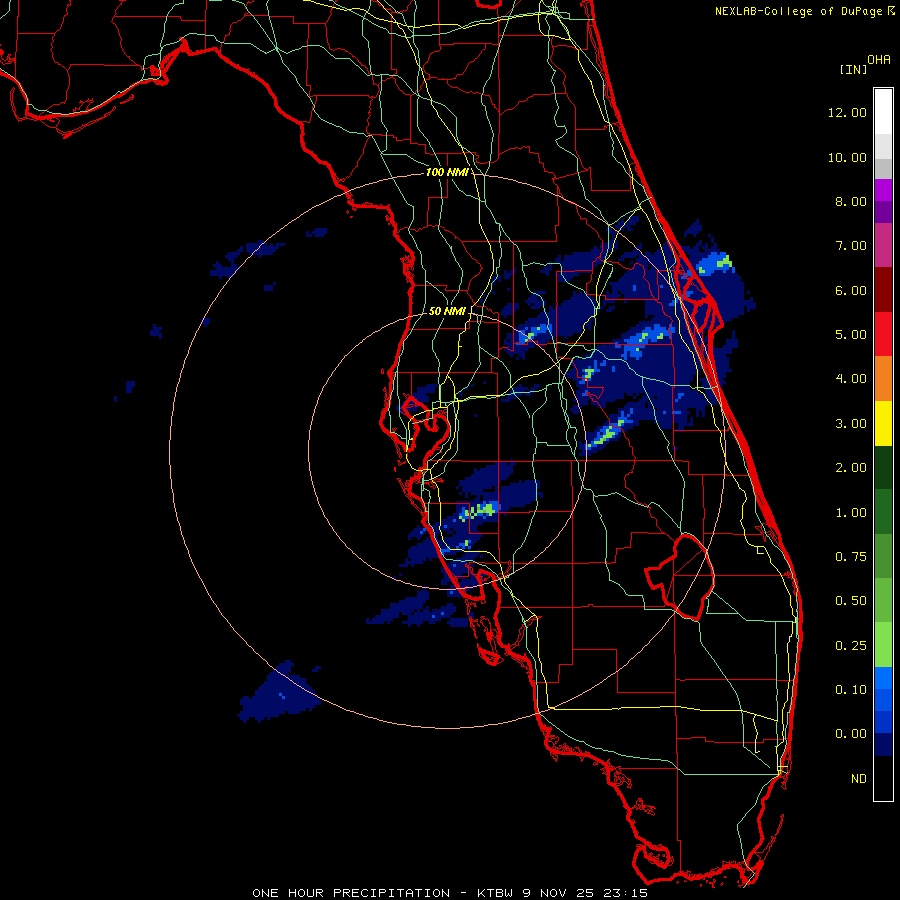Pick the magenta swatch above 8.00
900x900 pixels.
click(x=883, y=190)
